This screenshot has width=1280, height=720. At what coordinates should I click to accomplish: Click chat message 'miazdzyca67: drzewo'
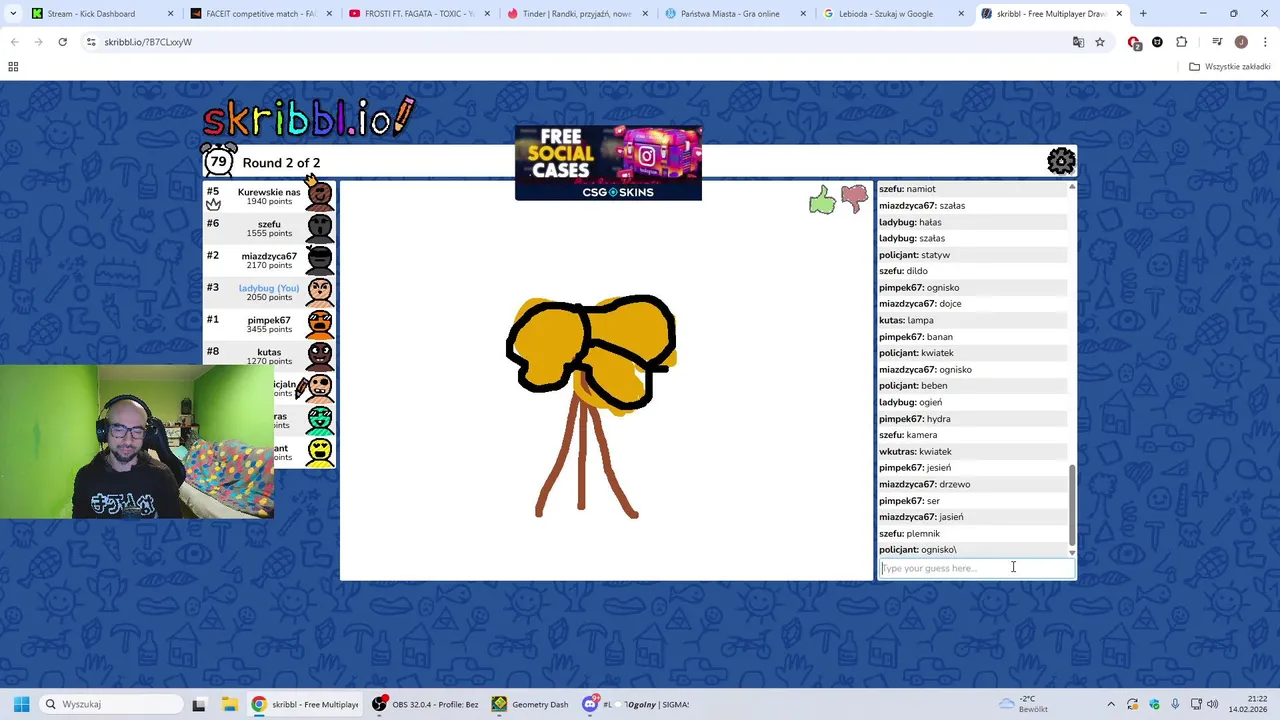924,484
